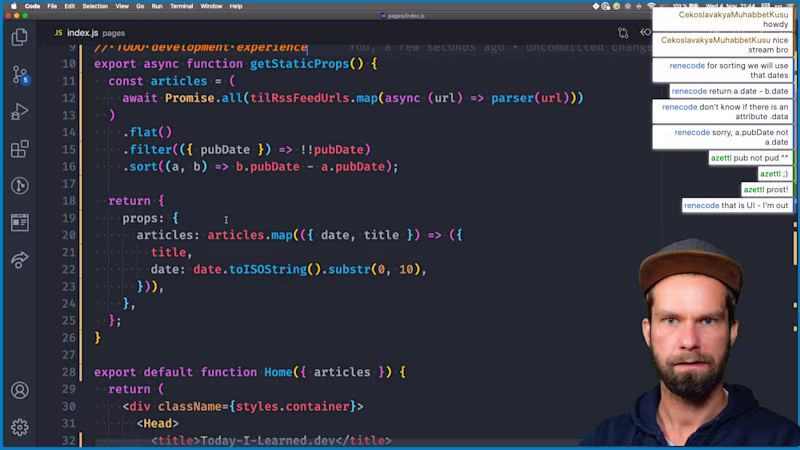Open the browser preview layout icon

click(19, 222)
